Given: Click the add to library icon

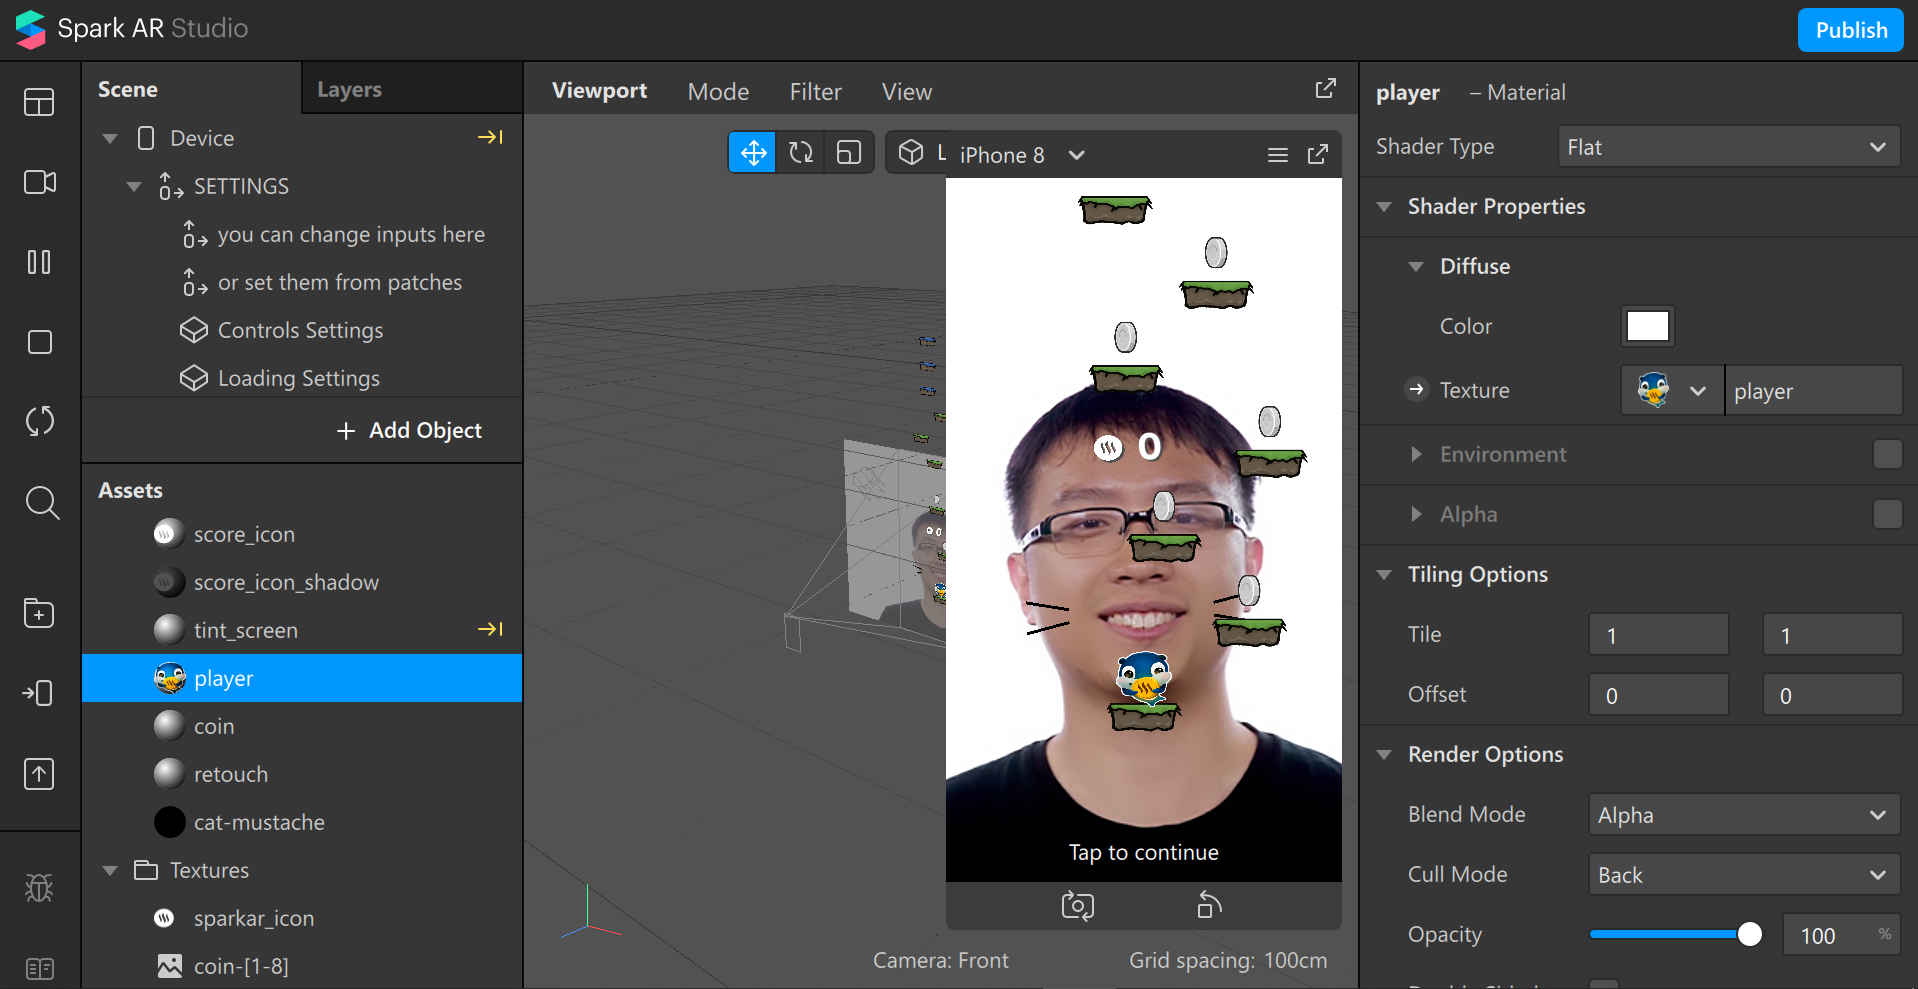Looking at the screenshot, I should 39,613.
